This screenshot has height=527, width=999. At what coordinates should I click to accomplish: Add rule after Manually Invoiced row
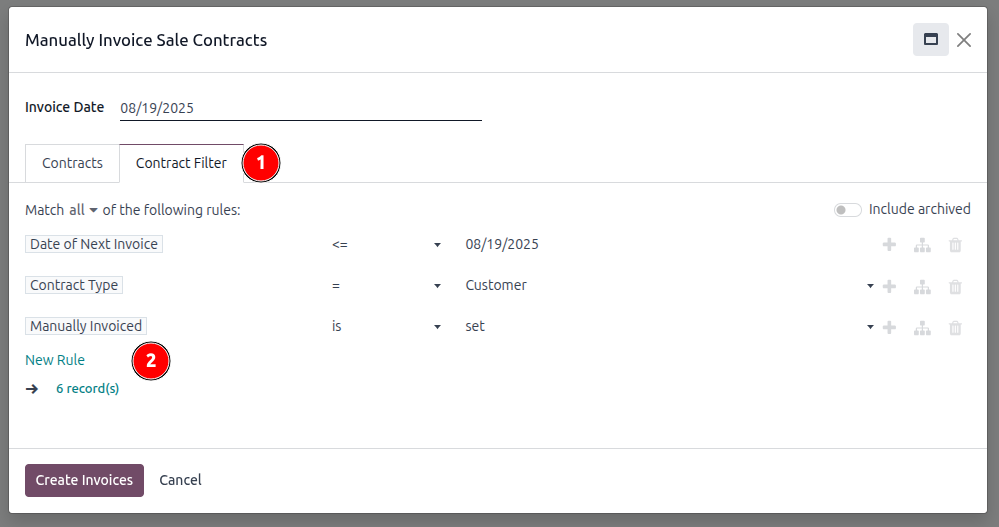click(889, 328)
